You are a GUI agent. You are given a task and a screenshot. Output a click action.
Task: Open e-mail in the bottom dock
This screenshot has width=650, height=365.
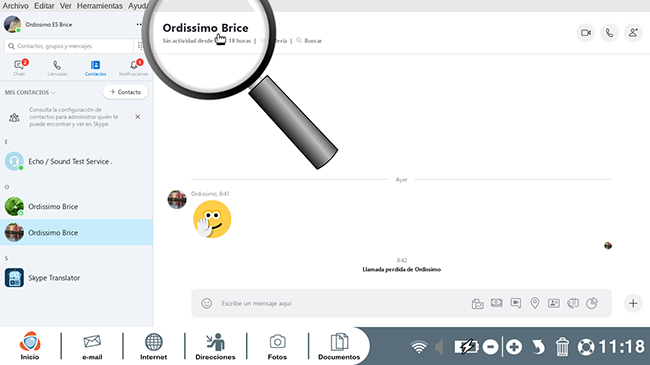[x=92, y=346]
